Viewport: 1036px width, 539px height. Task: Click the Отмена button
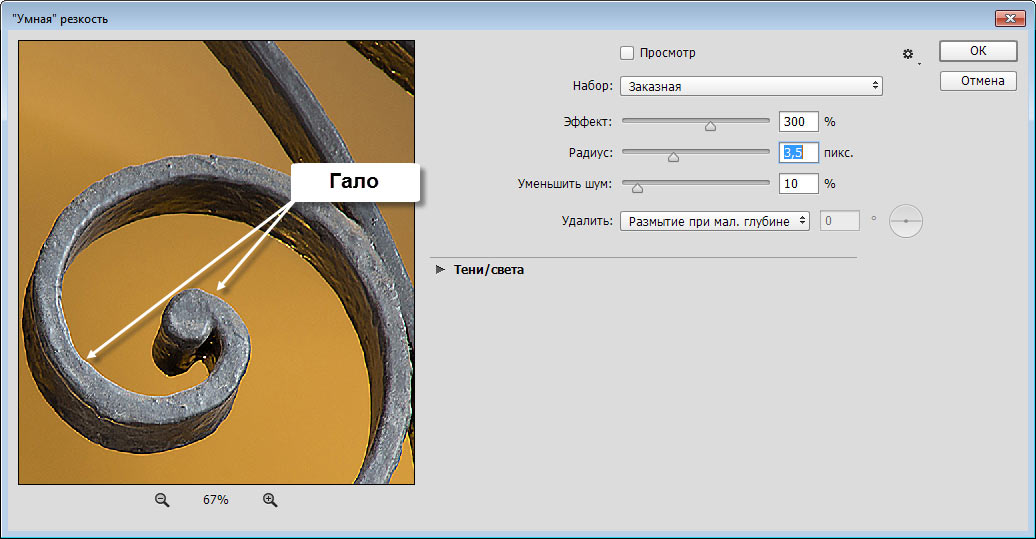click(x=978, y=81)
